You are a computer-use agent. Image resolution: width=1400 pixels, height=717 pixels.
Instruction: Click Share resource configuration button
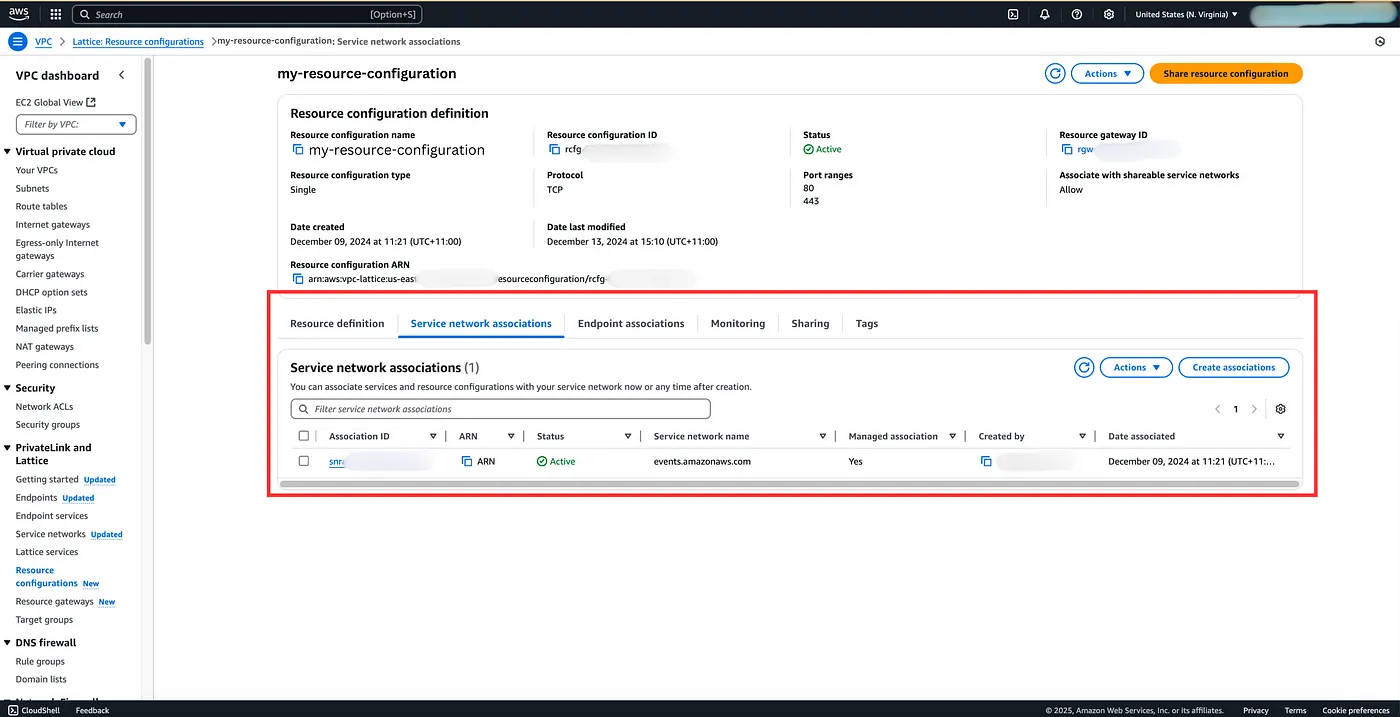1226,73
